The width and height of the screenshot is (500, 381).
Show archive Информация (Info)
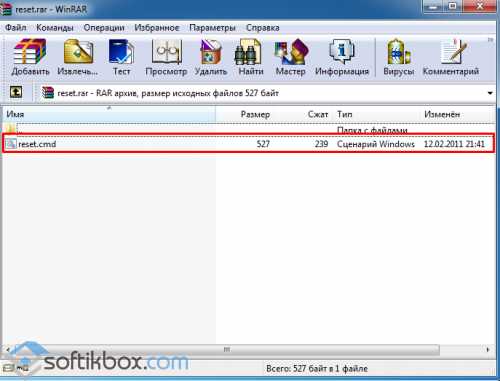(x=342, y=57)
